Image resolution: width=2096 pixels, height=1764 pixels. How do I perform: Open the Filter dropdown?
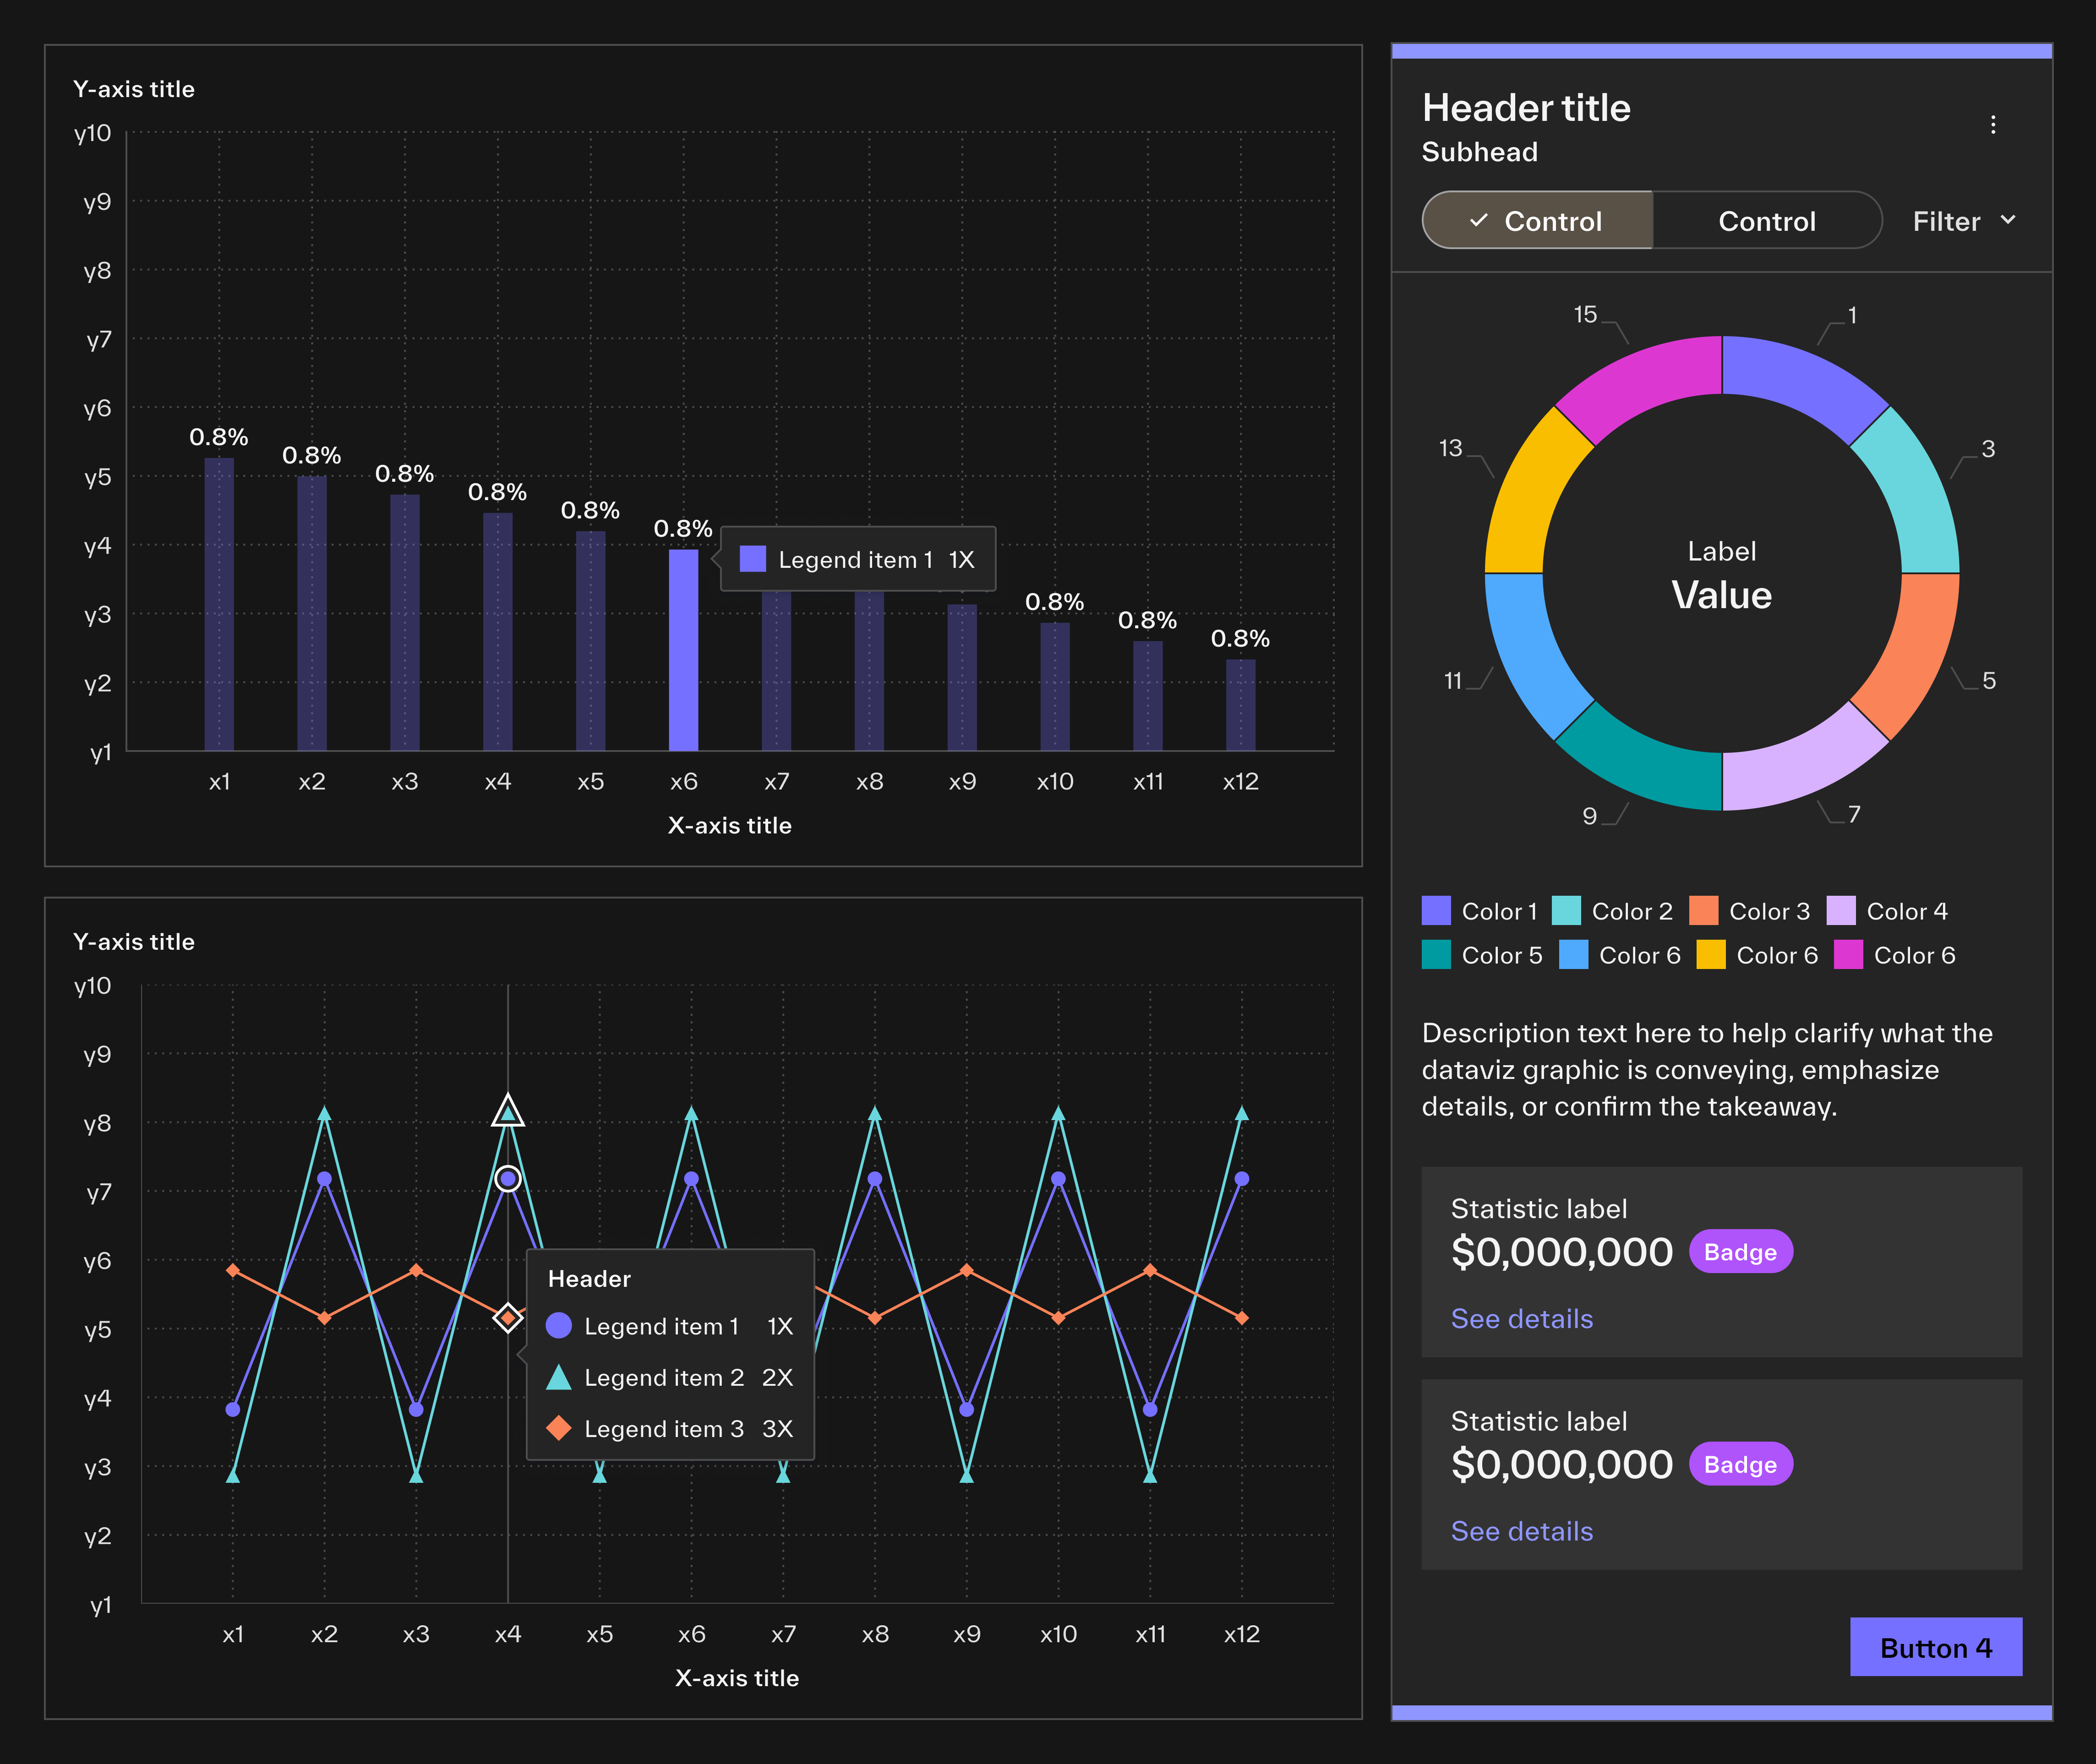coord(1965,221)
